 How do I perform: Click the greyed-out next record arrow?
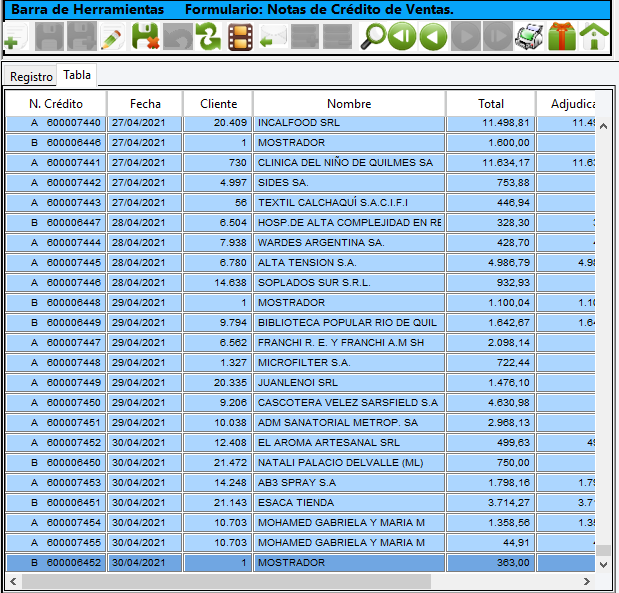(x=466, y=37)
